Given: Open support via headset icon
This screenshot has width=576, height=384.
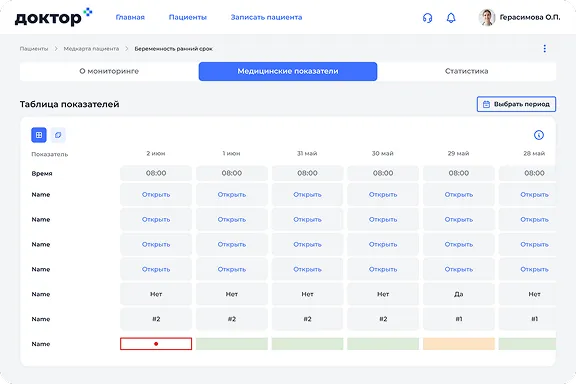Looking at the screenshot, I should click(427, 18).
